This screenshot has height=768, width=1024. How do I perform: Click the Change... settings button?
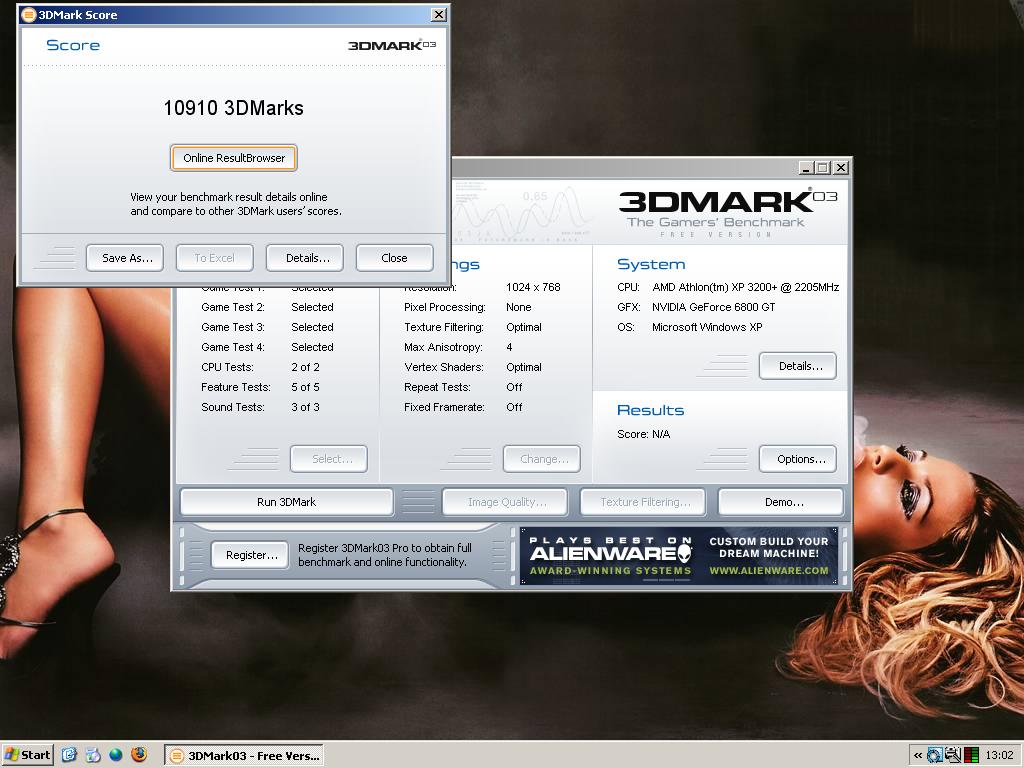541,459
